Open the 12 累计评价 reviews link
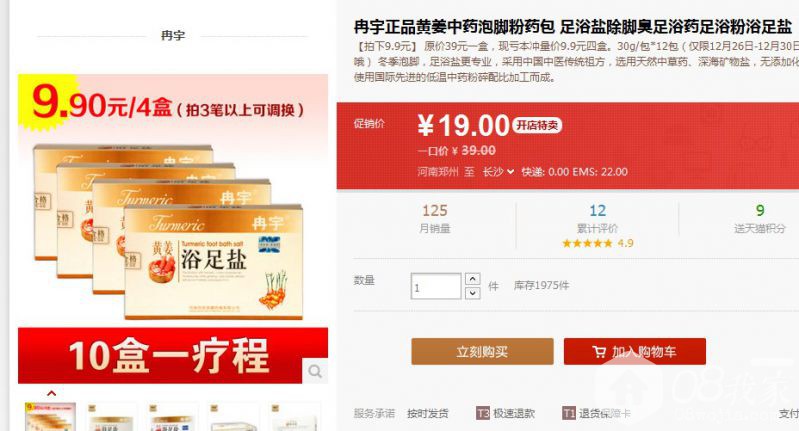Viewport: 799px width, 431px height. tap(597, 219)
